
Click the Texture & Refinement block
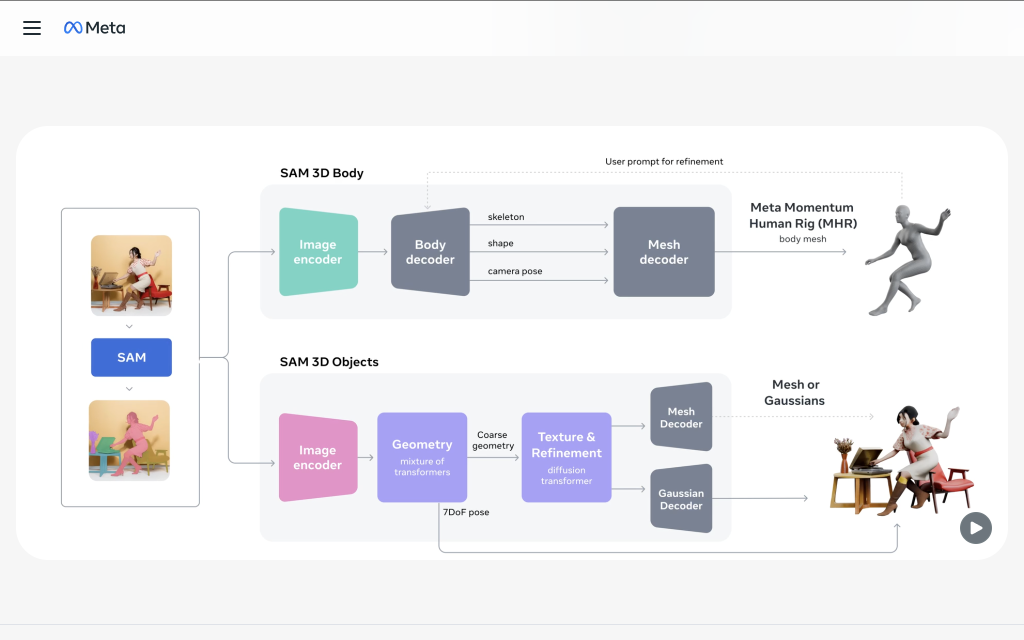[567, 457]
